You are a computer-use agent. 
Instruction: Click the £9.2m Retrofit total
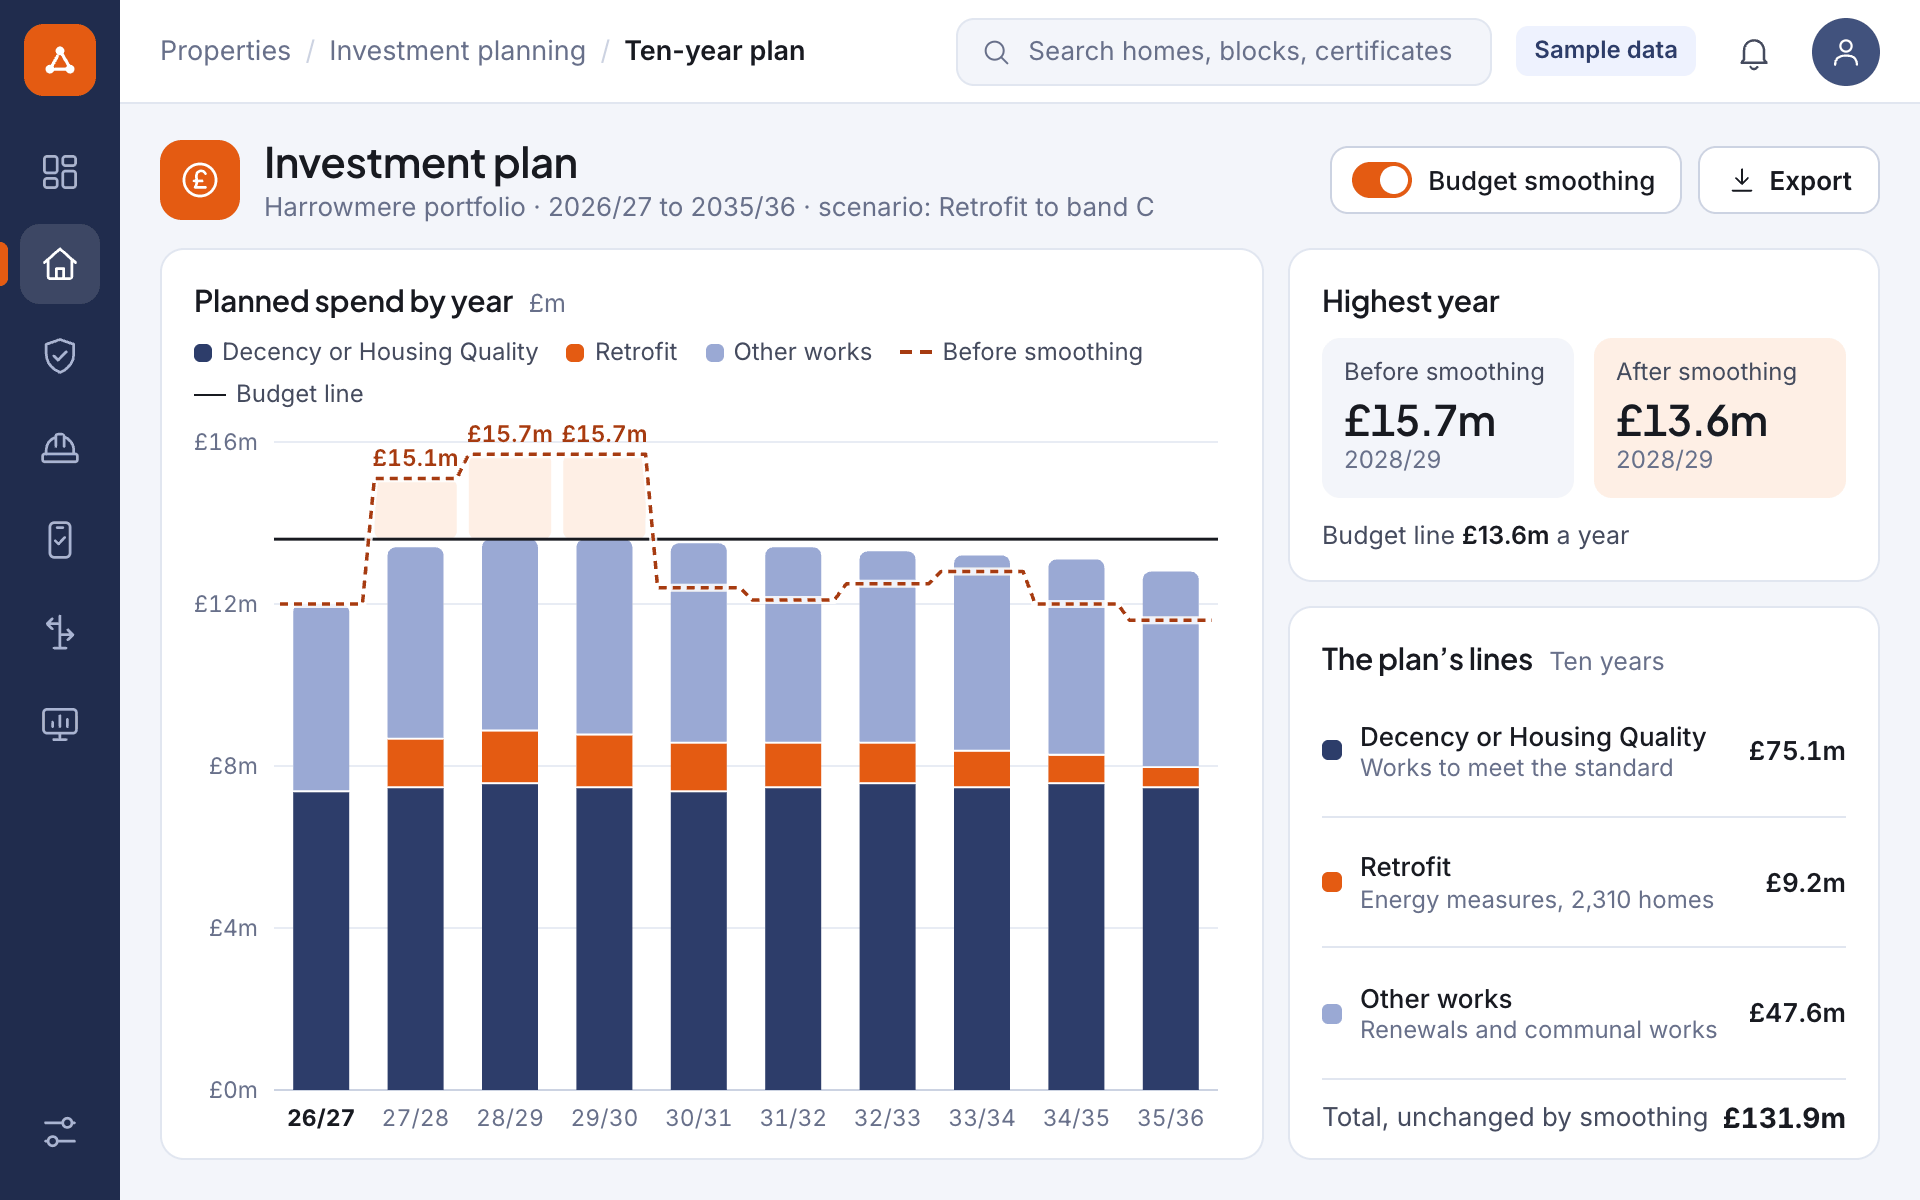point(1805,883)
